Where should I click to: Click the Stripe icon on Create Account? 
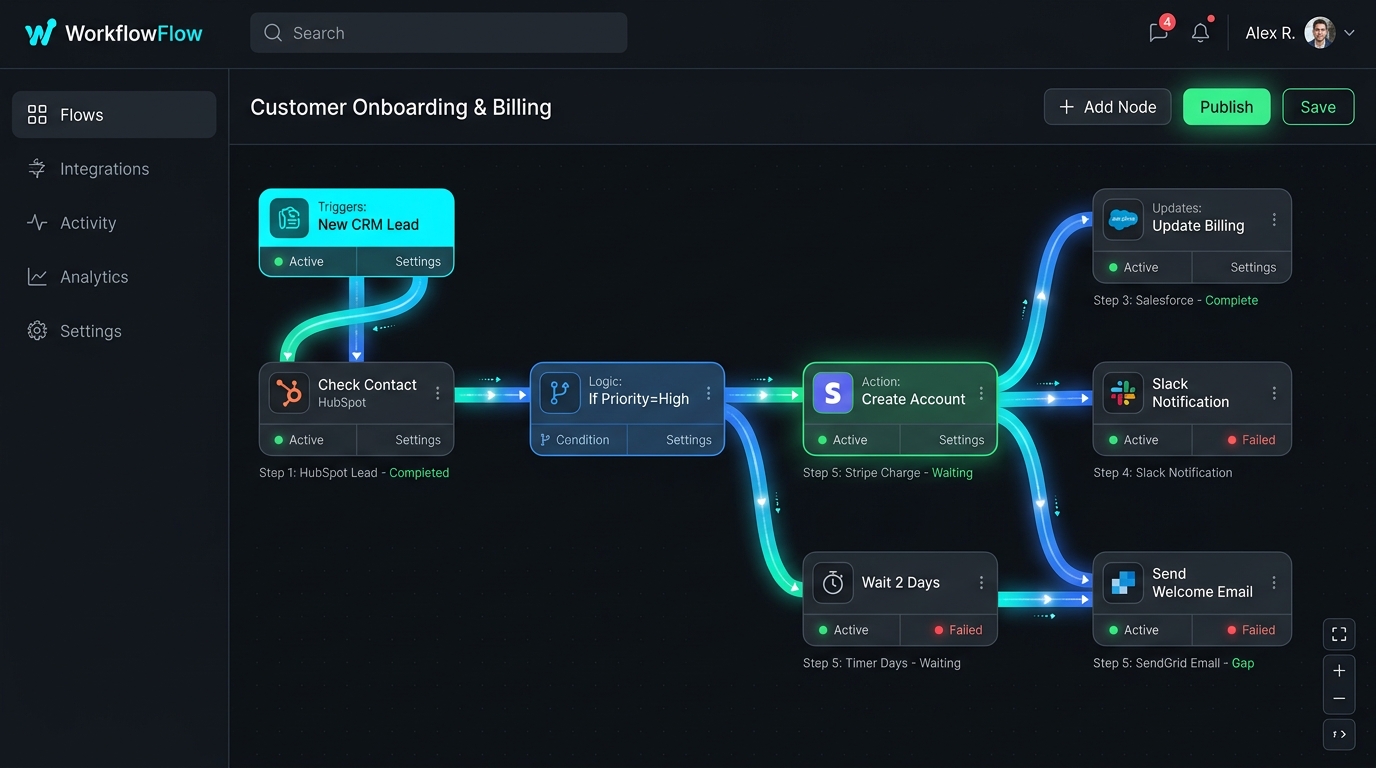pos(832,393)
